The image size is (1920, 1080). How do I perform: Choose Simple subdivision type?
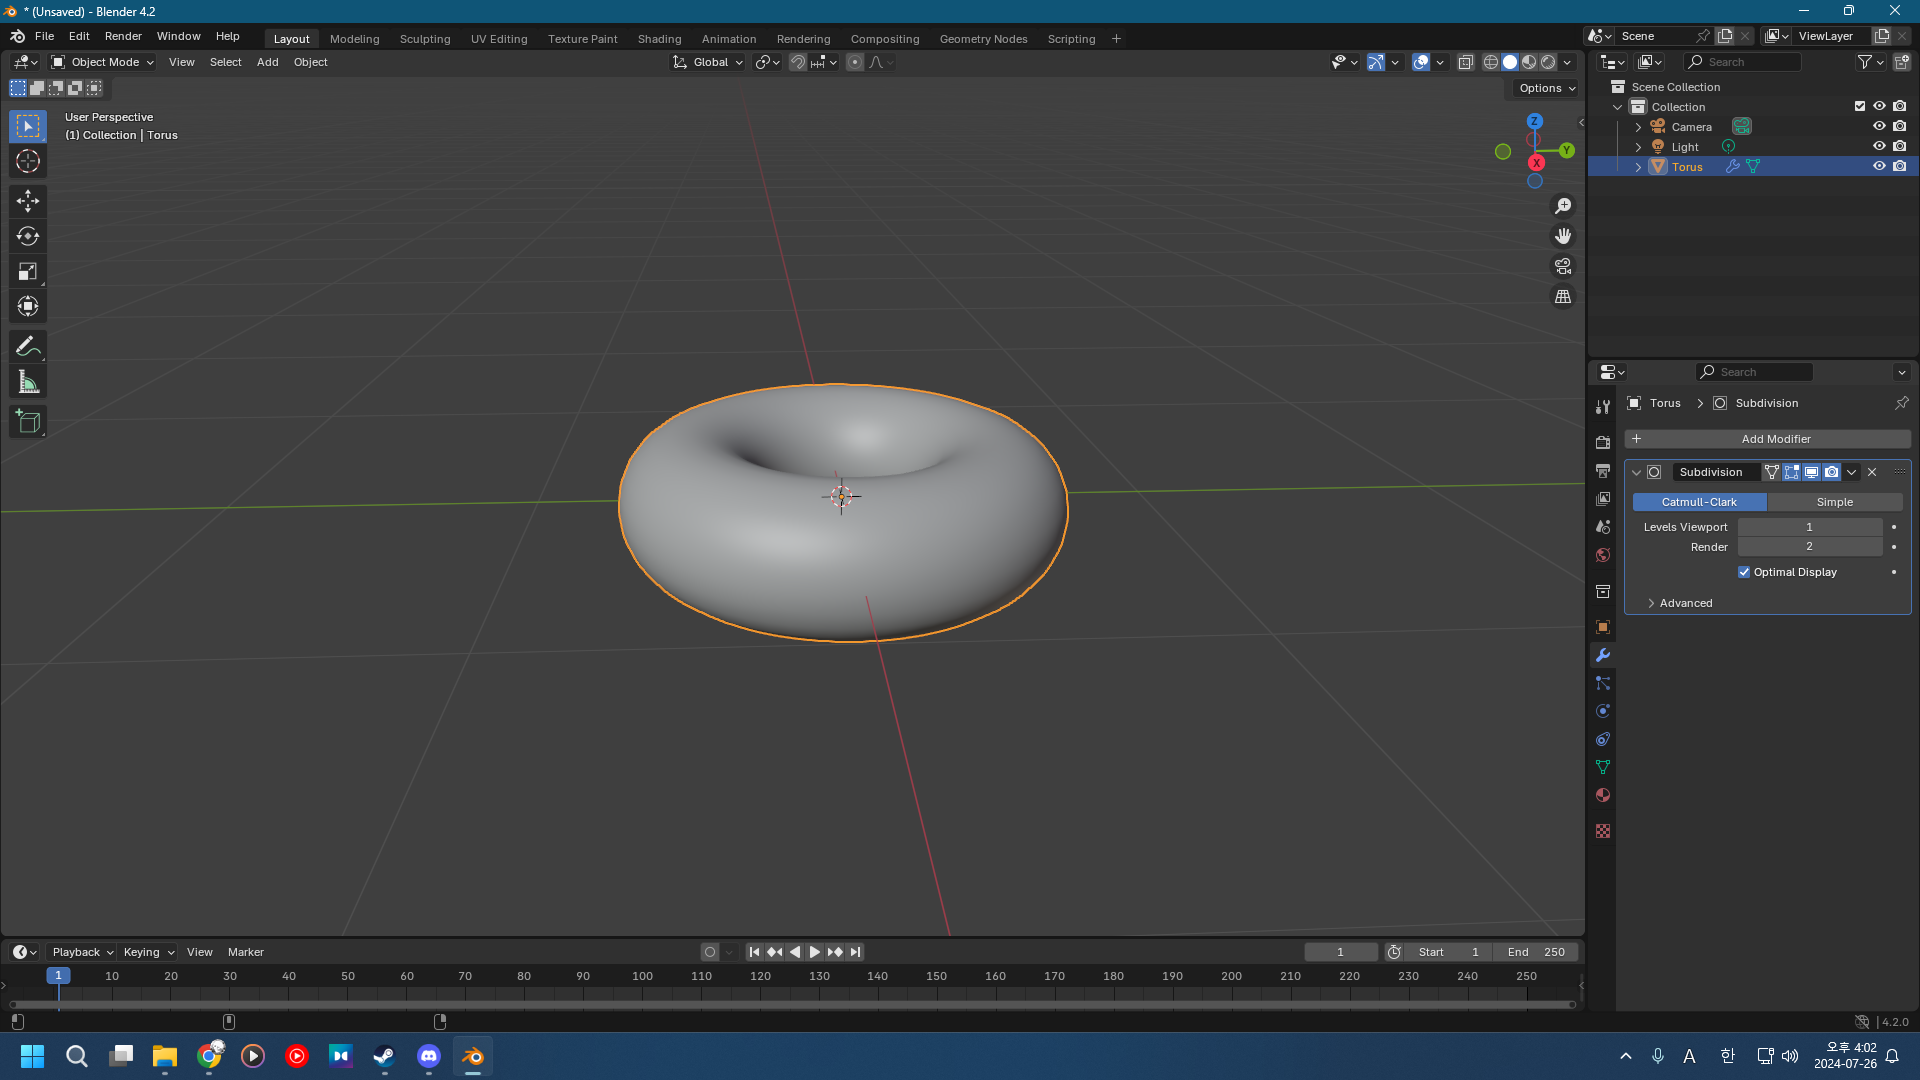click(1834, 502)
